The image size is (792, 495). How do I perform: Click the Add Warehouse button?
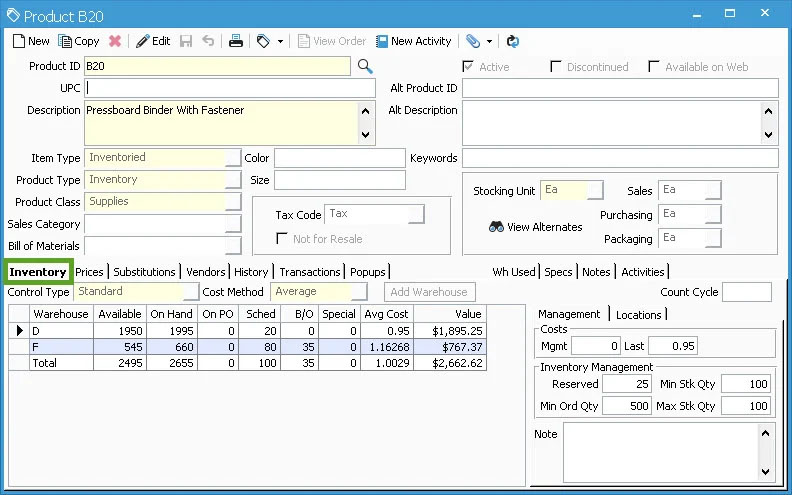[429, 292]
